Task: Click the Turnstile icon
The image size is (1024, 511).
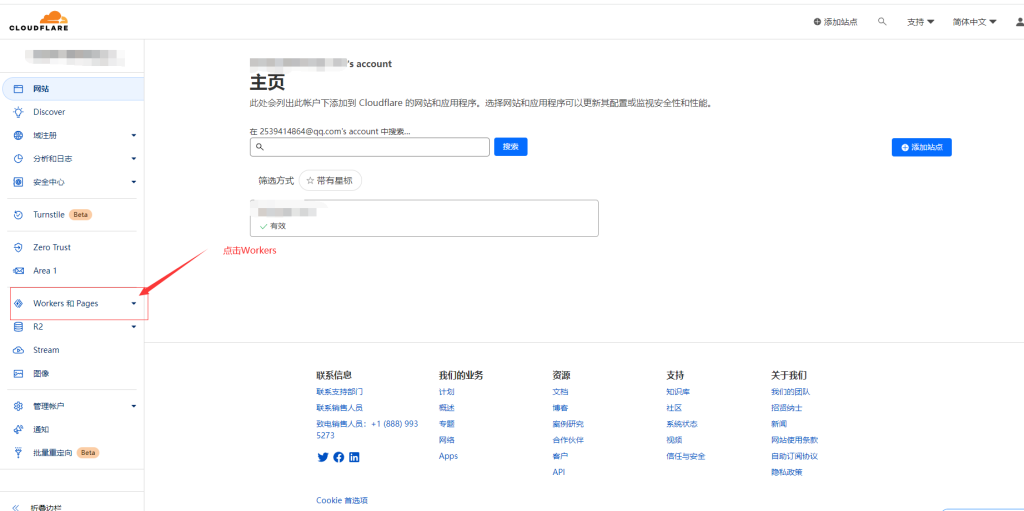Action: tap(19, 214)
